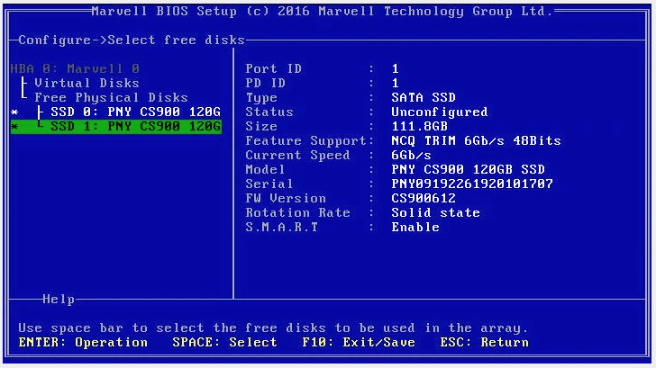Click the Size label
This screenshot has width=656, height=368.
point(261,126)
